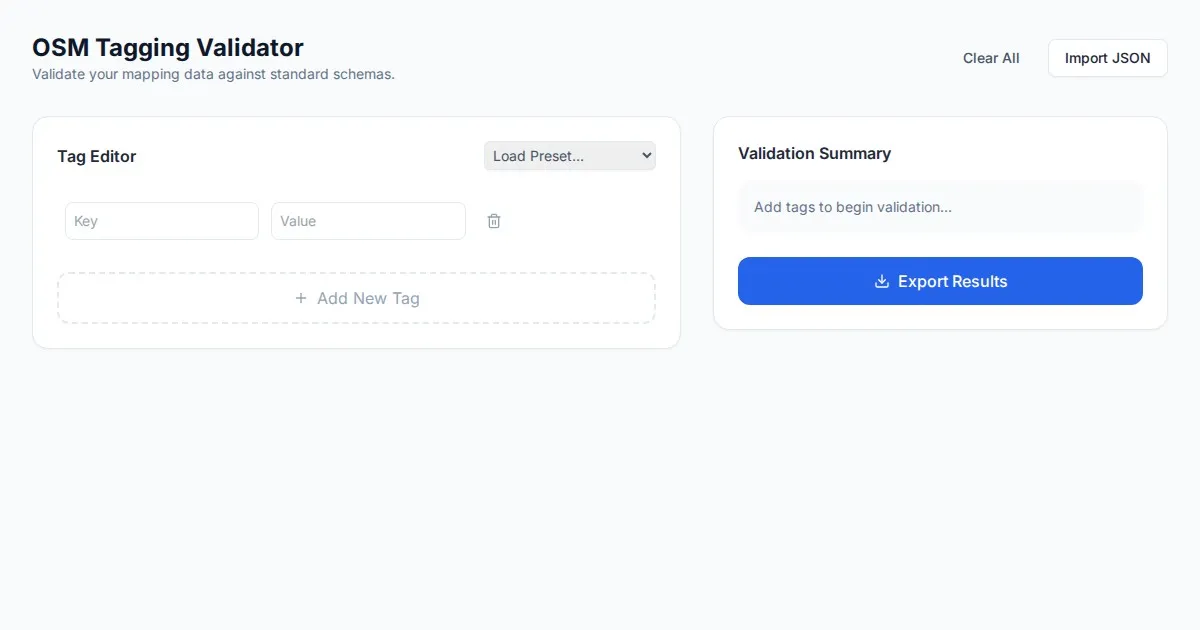Click the download icon in Export Results
1200x630 pixels.
(882, 281)
